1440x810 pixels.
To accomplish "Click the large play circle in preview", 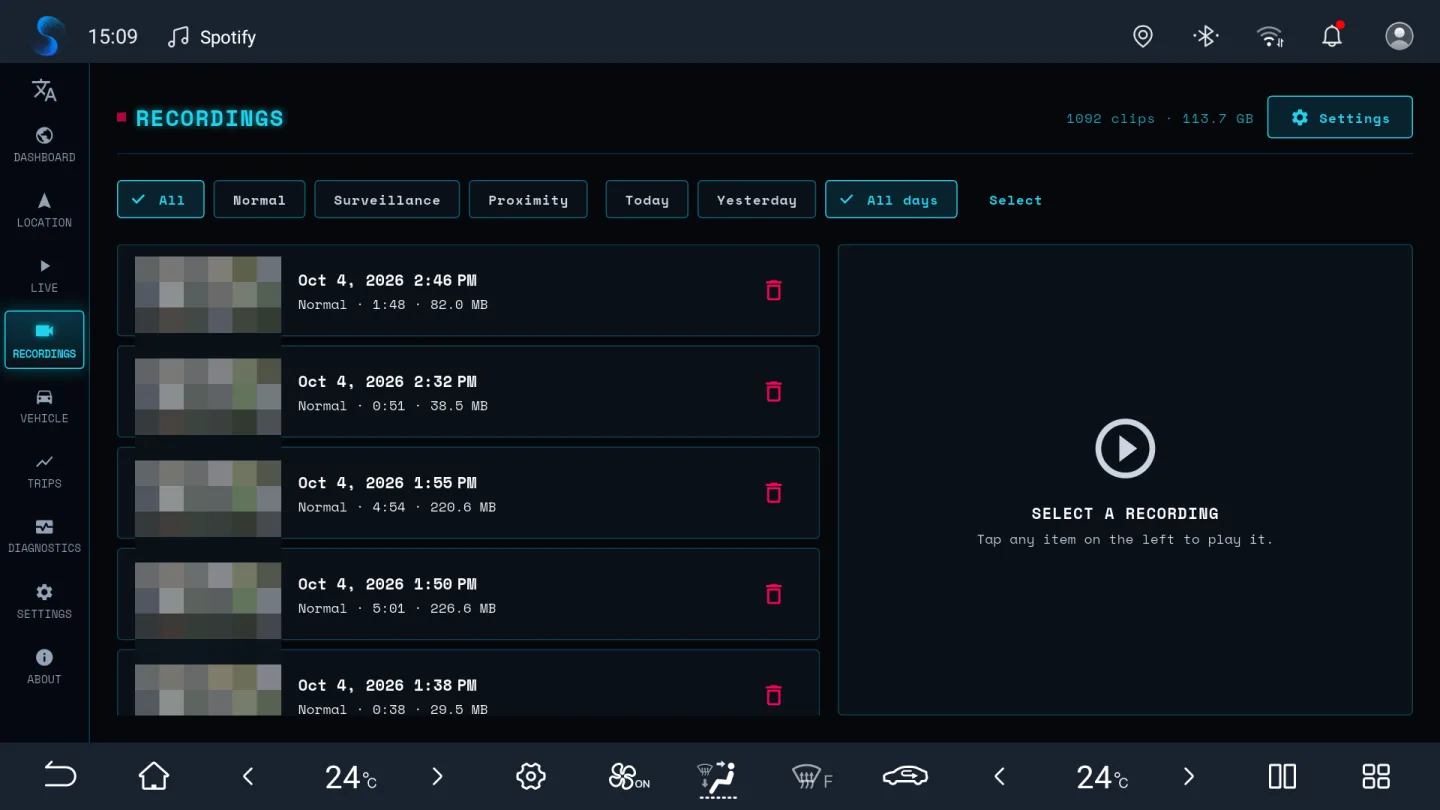I will [x=1125, y=448].
